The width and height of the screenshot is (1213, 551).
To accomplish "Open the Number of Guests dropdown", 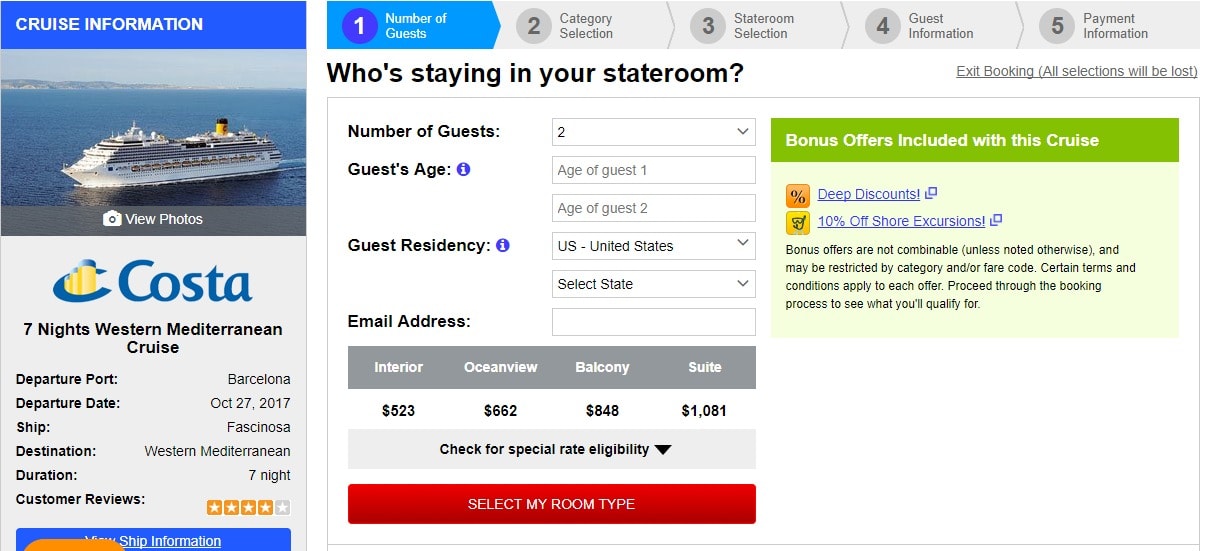I will pyautogui.click(x=654, y=132).
